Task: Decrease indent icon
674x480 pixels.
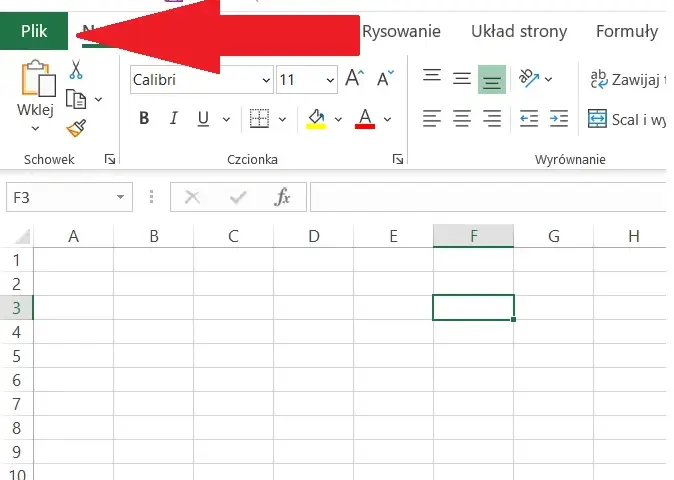Action: [x=529, y=119]
